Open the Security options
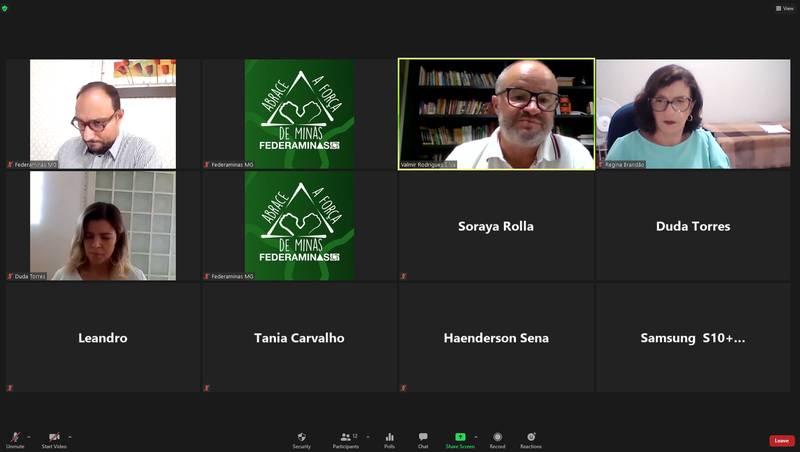The image size is (800, 452). [x=301, y=438]
